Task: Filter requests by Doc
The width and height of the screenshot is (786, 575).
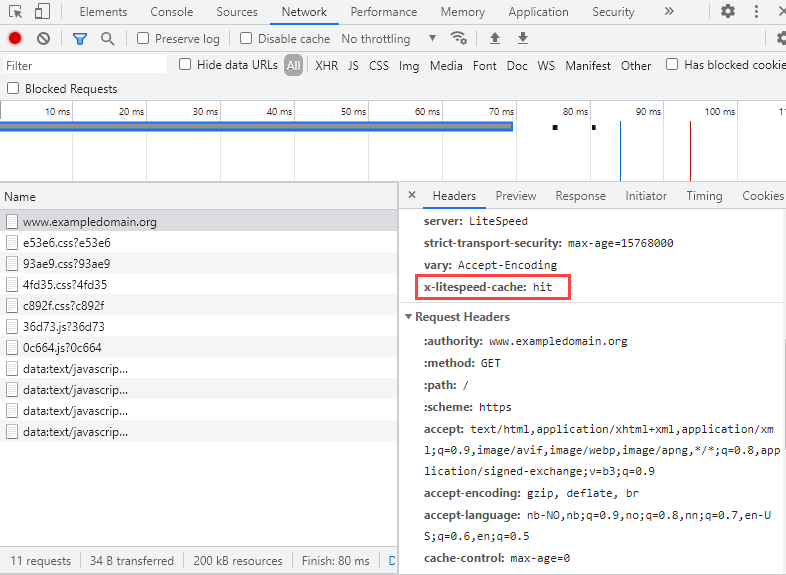Action: (x=517, y=66)
